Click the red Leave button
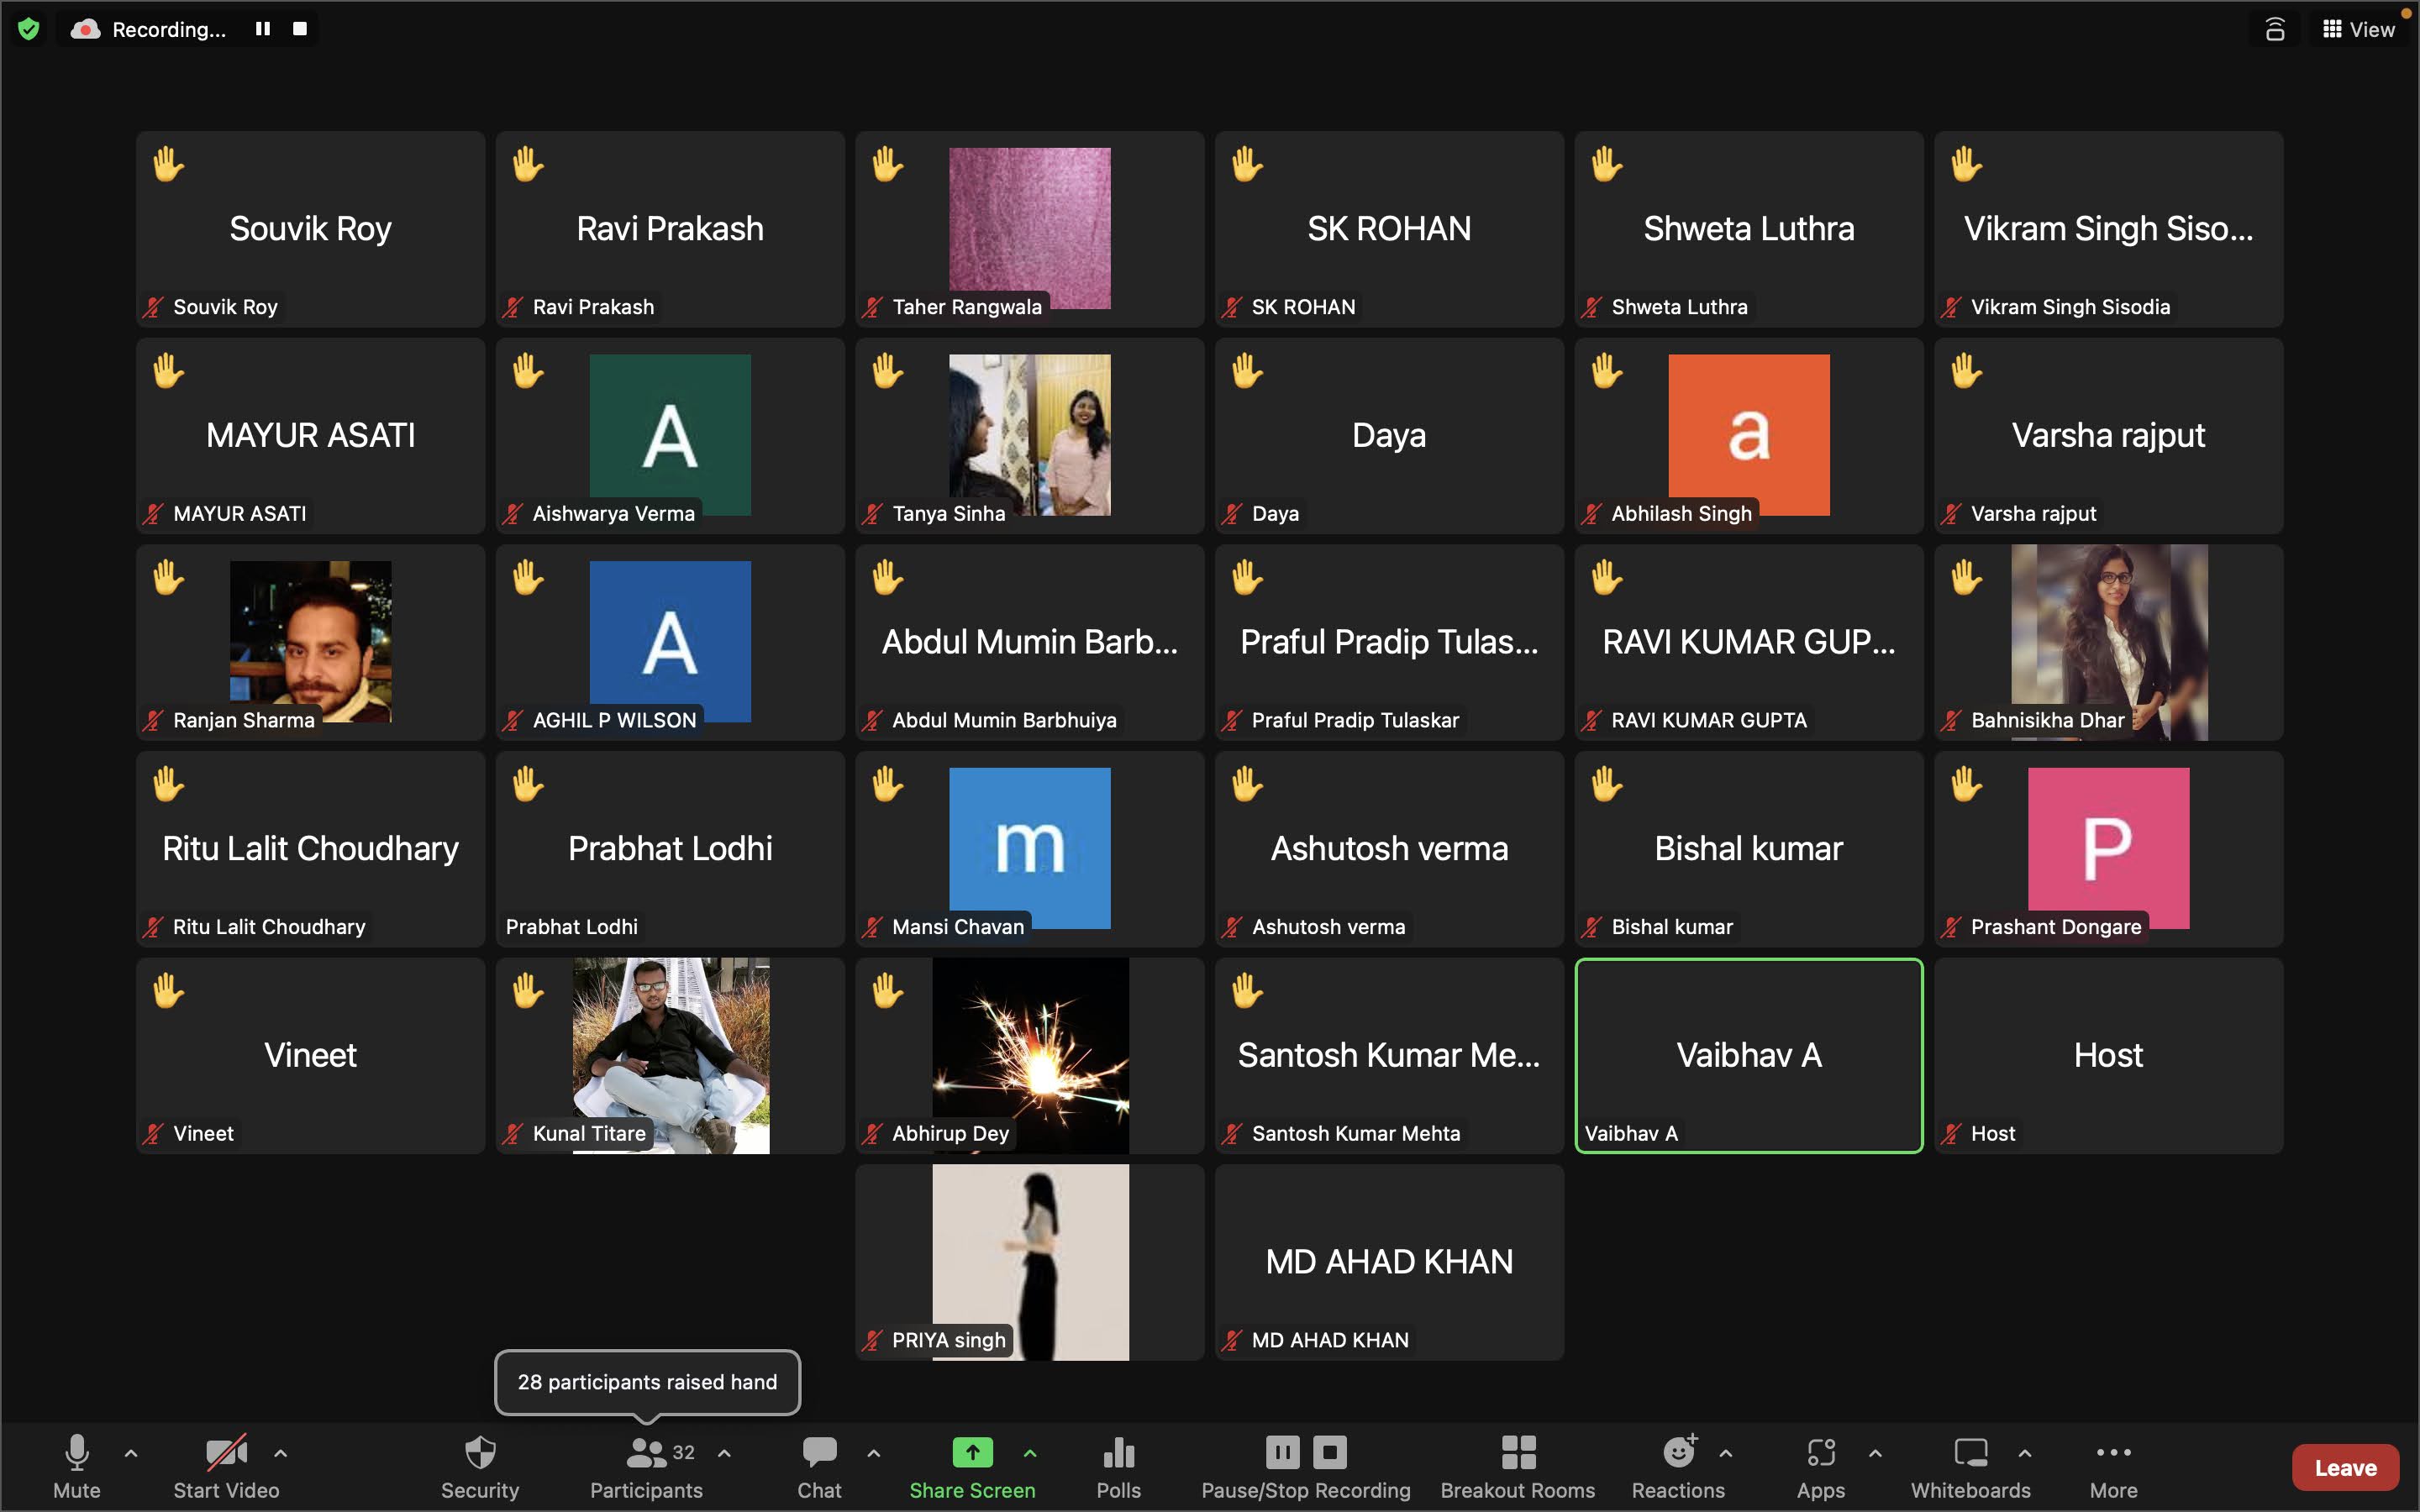Screen dimensions: 2420x1512 (x=2344, y=1467)
